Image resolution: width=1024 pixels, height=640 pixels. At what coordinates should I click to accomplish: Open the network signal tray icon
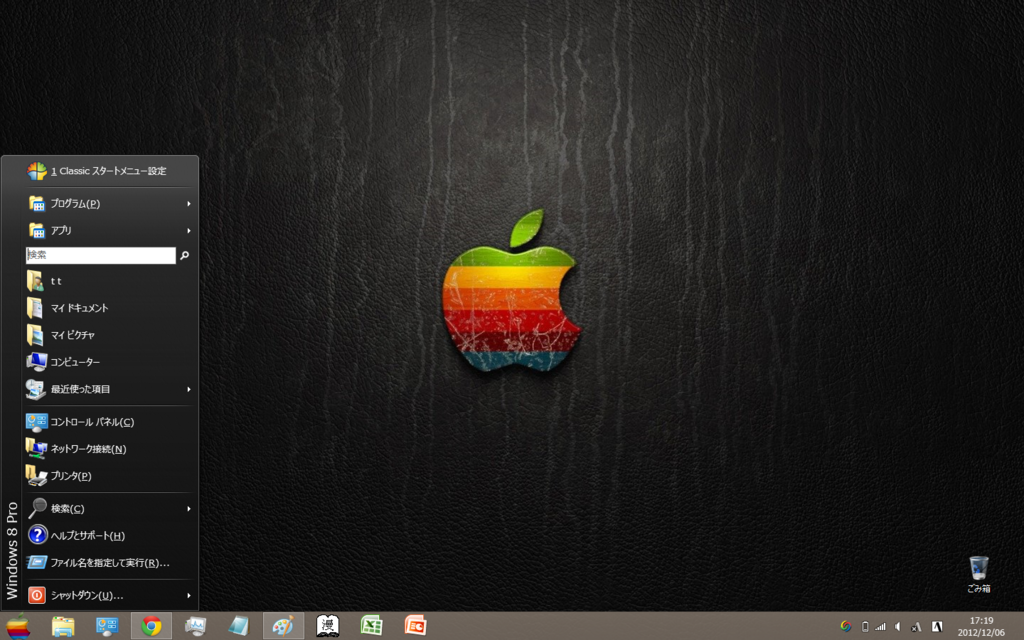tap(880, 626)
